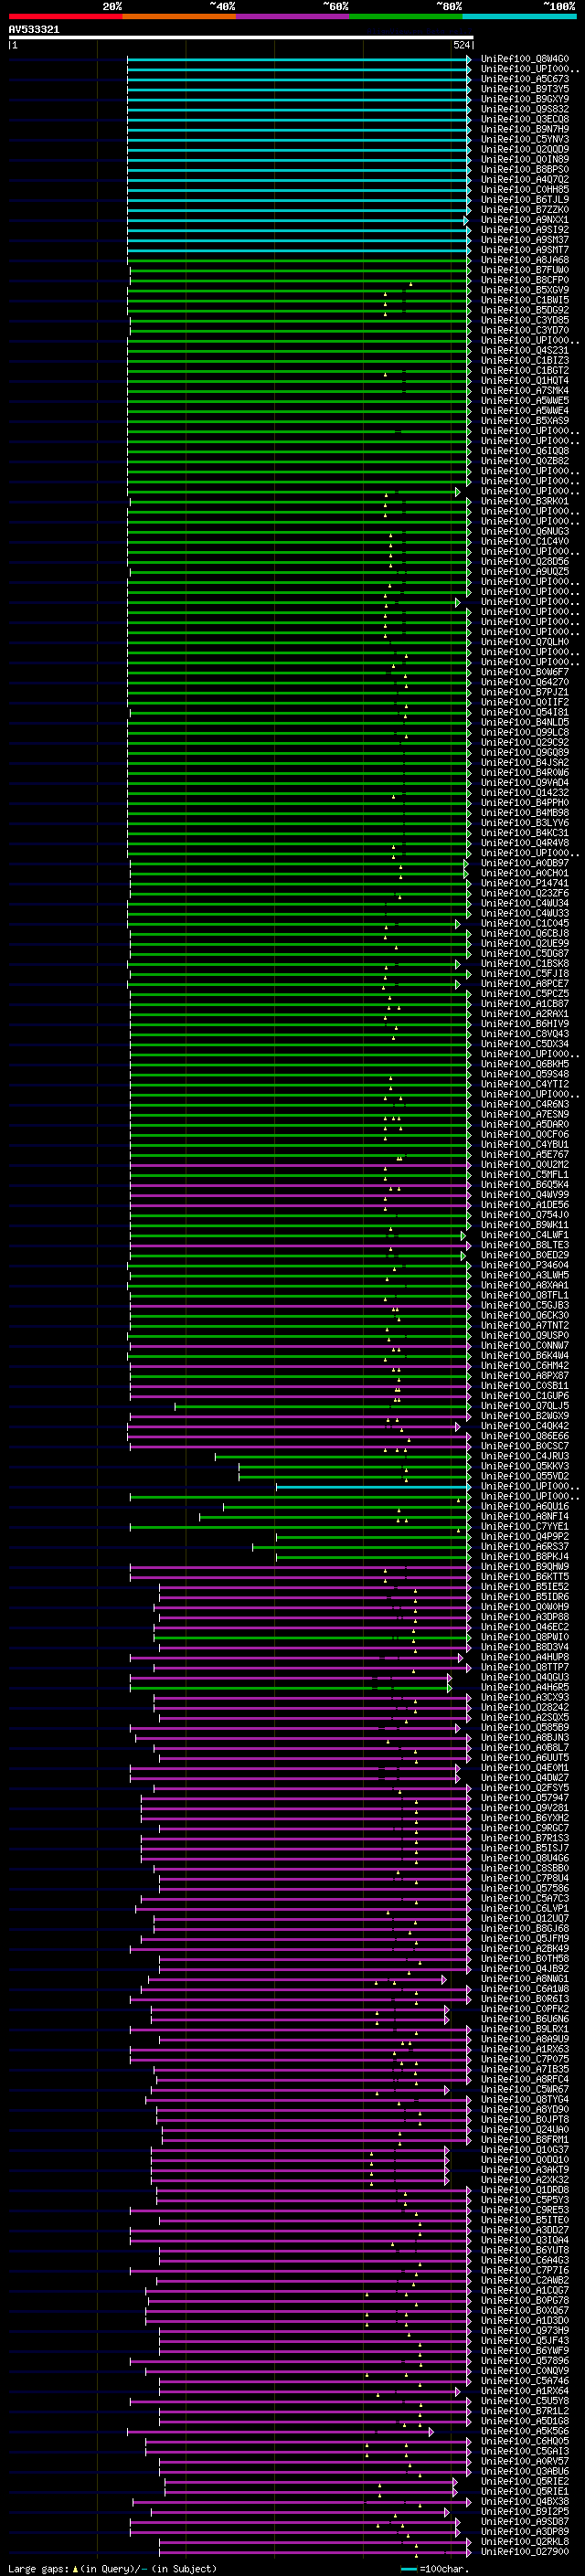The height and width of the screenshot is (2576, 585).
Task: Select hit UniRef100_B8LTE3
Action: (x=524, y=1245)
